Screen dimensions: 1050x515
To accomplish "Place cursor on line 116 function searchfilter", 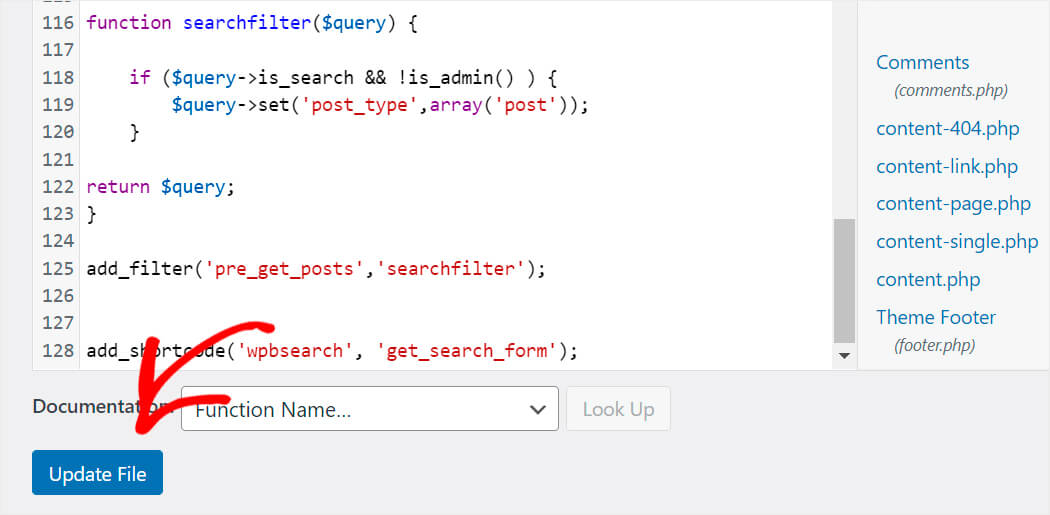I will [x=252, y=23].
